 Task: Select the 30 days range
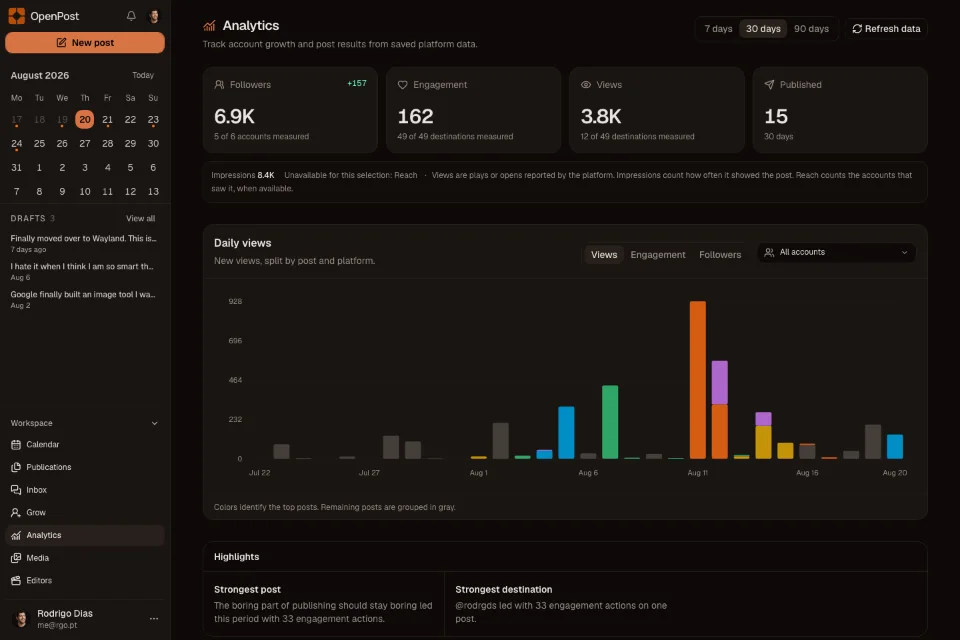[763, 29]
